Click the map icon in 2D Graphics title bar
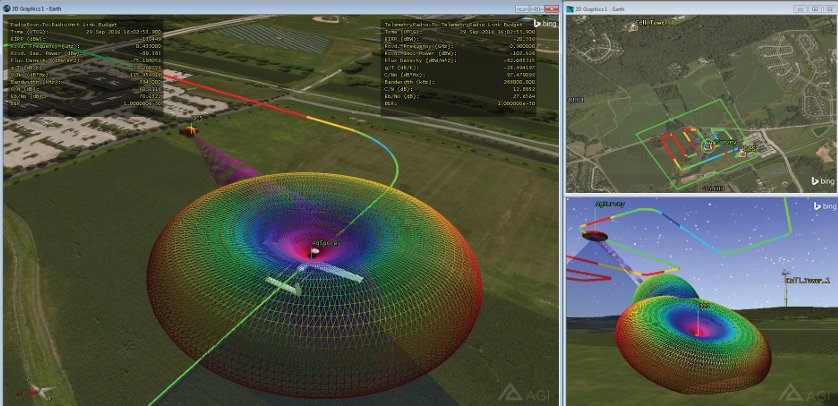The width and height of the screenshot is (838, 406). pyautogui.click(x=570, y=9)
